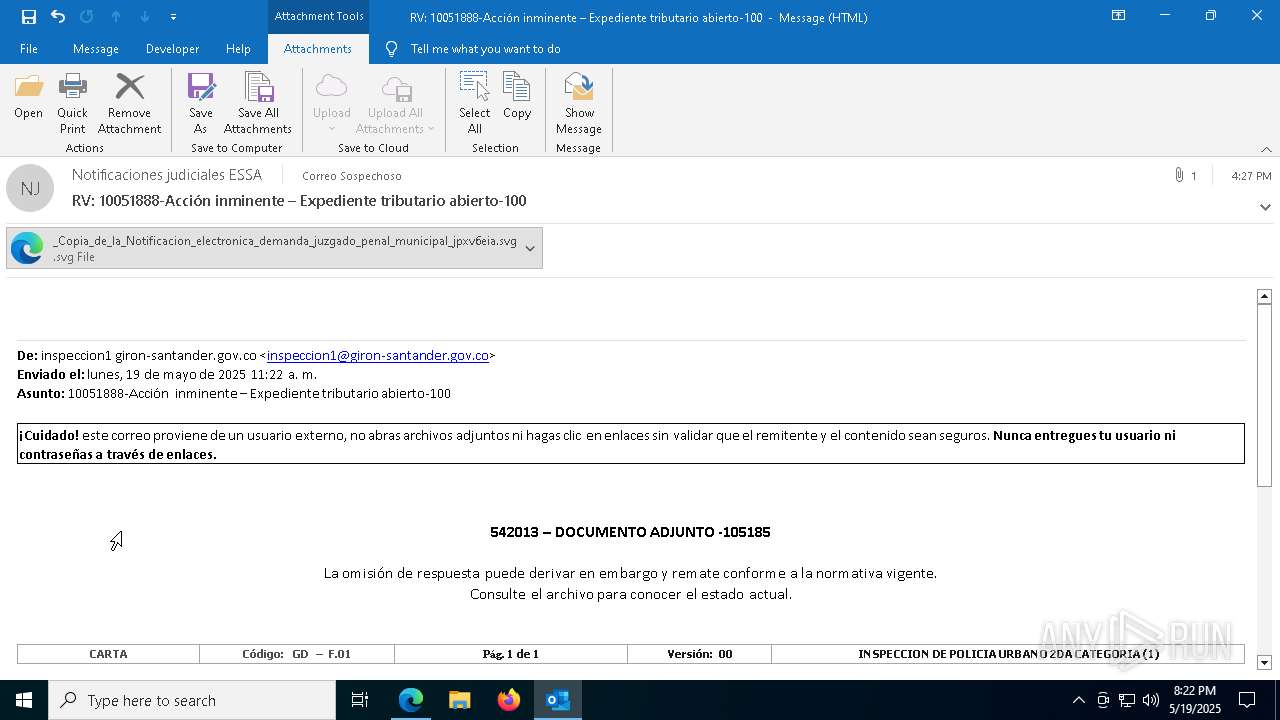This screenshot has height=720, width=1280.
Task: Click the paperclip attachment count icon
Action: tap(1180, 175)
